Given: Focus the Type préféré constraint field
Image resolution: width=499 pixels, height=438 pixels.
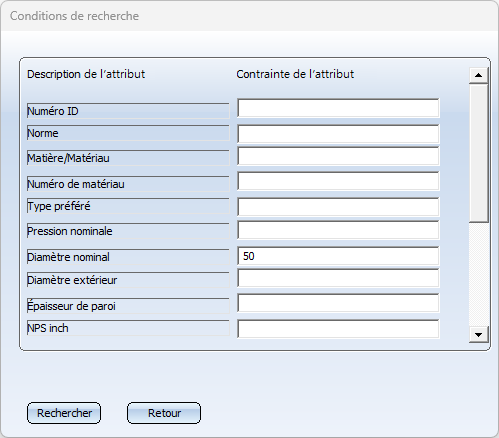Looking at the screenshot, I should [x=338, y=207].
